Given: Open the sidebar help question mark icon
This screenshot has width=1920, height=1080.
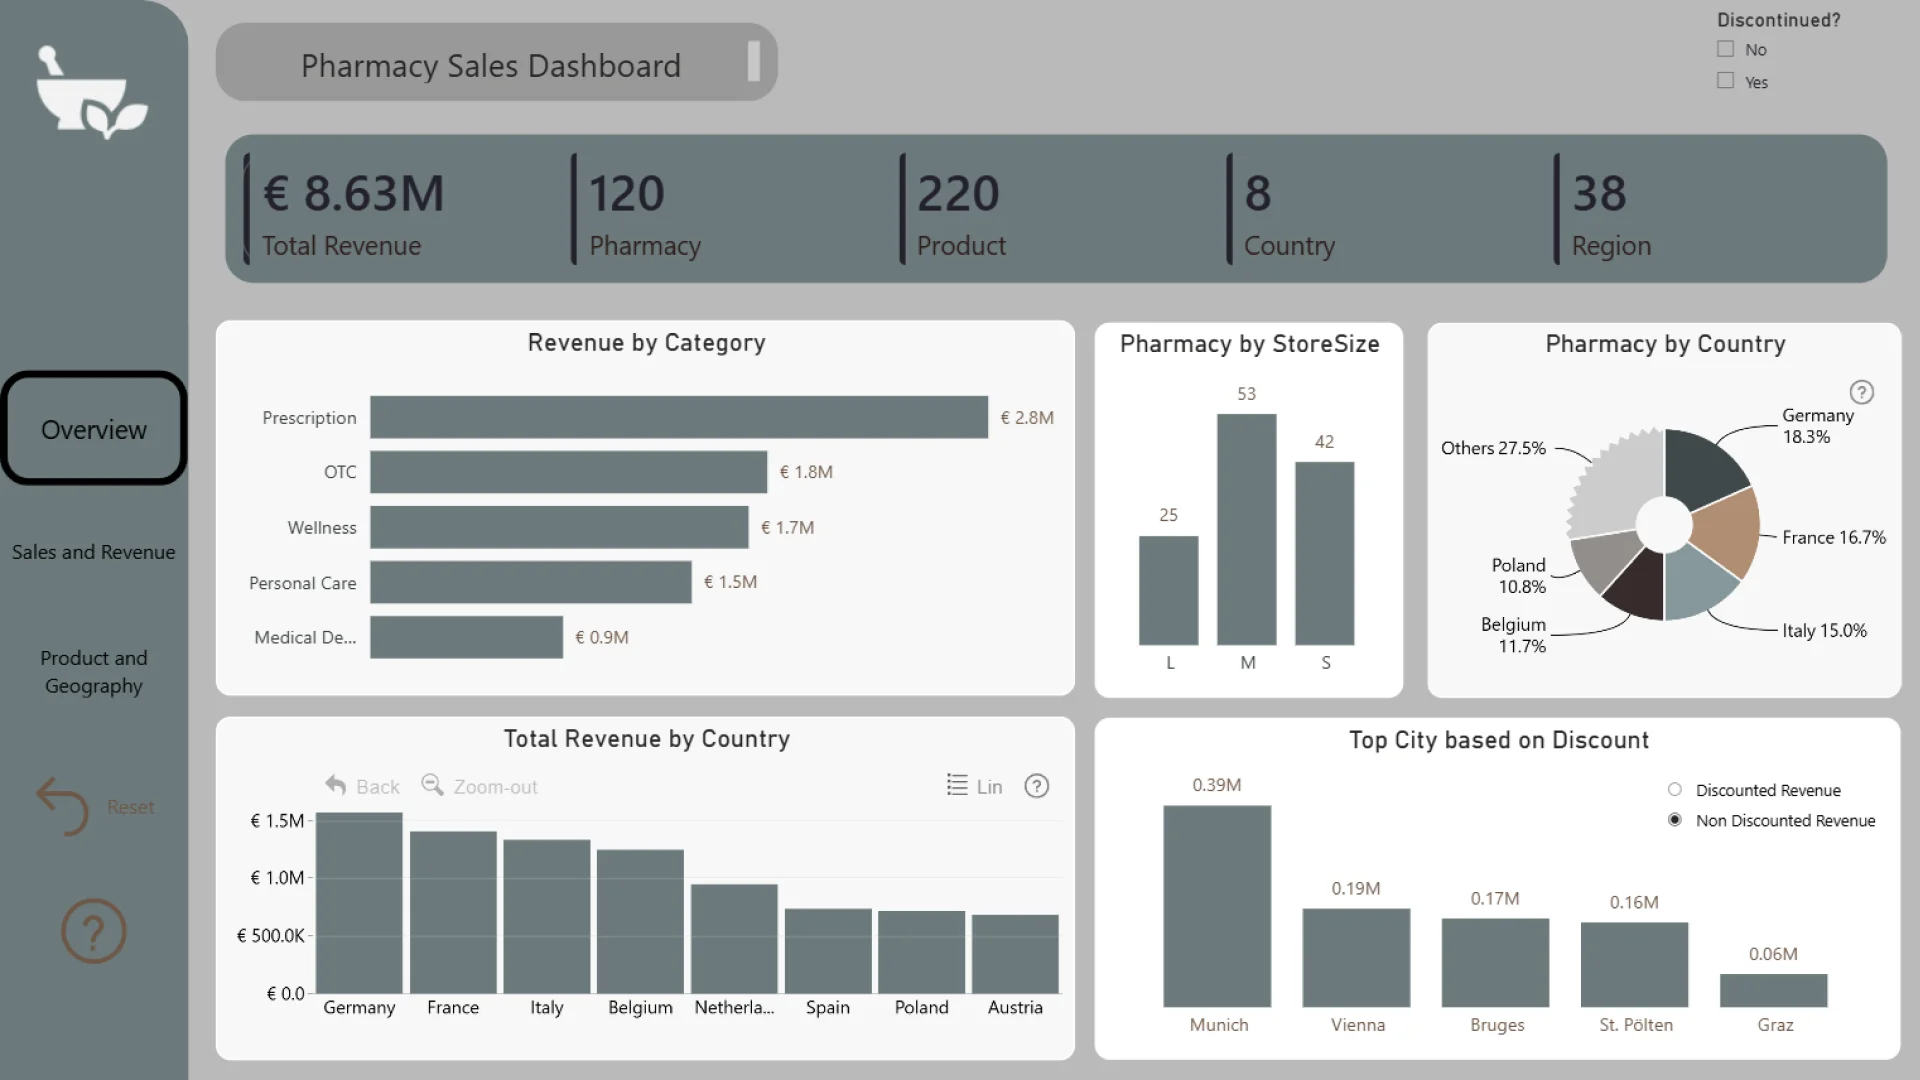Looking at the screenshot, I should coord(93,931).
